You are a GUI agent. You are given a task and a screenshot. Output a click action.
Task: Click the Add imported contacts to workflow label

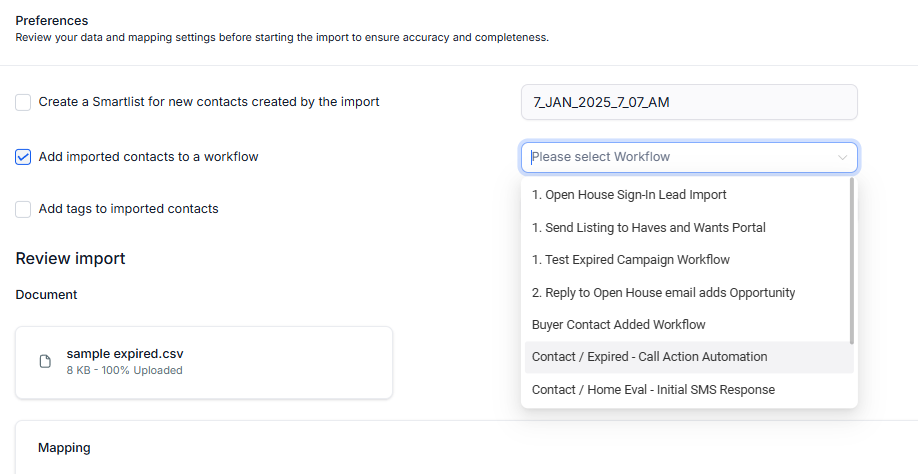(148, 157)
